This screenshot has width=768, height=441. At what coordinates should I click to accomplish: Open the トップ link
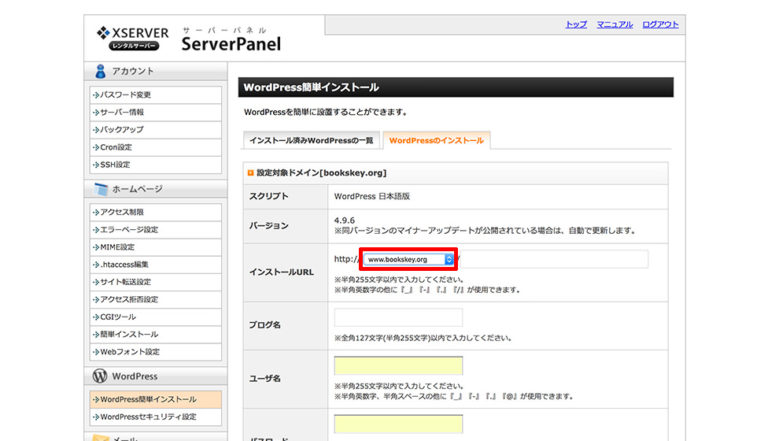pos(576,24)
